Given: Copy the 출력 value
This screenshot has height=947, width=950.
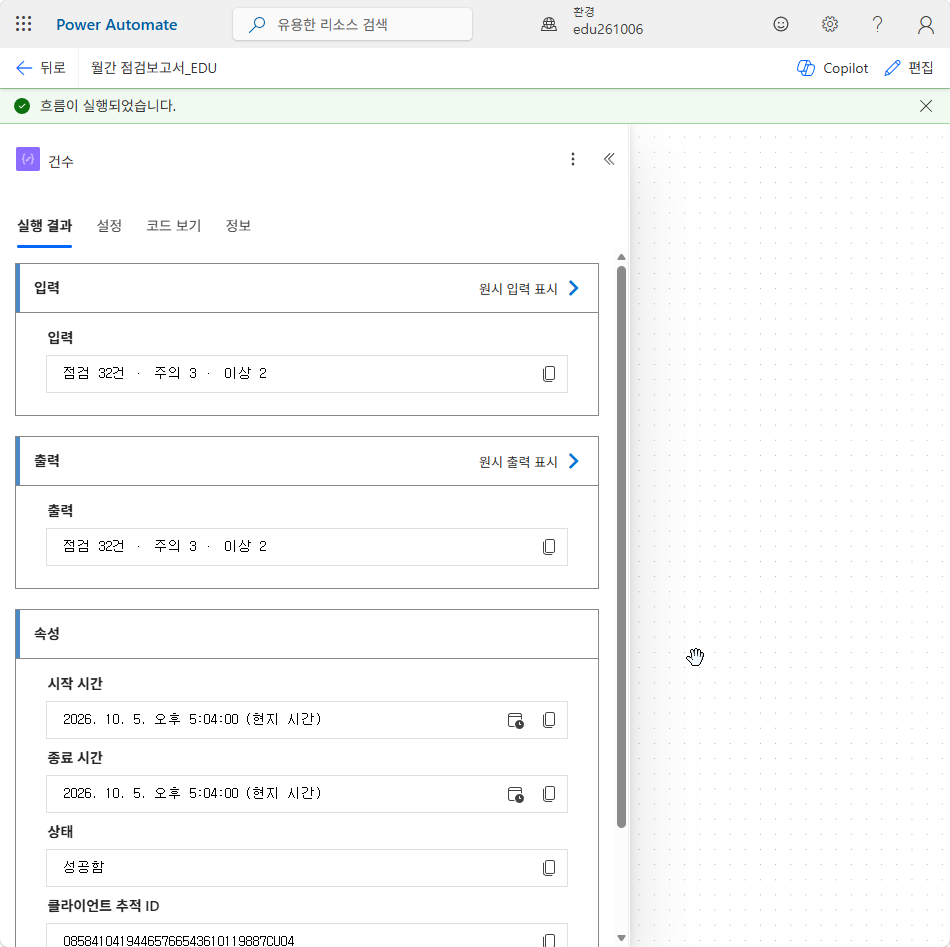Looking at the screenshot, I should 549,547.
